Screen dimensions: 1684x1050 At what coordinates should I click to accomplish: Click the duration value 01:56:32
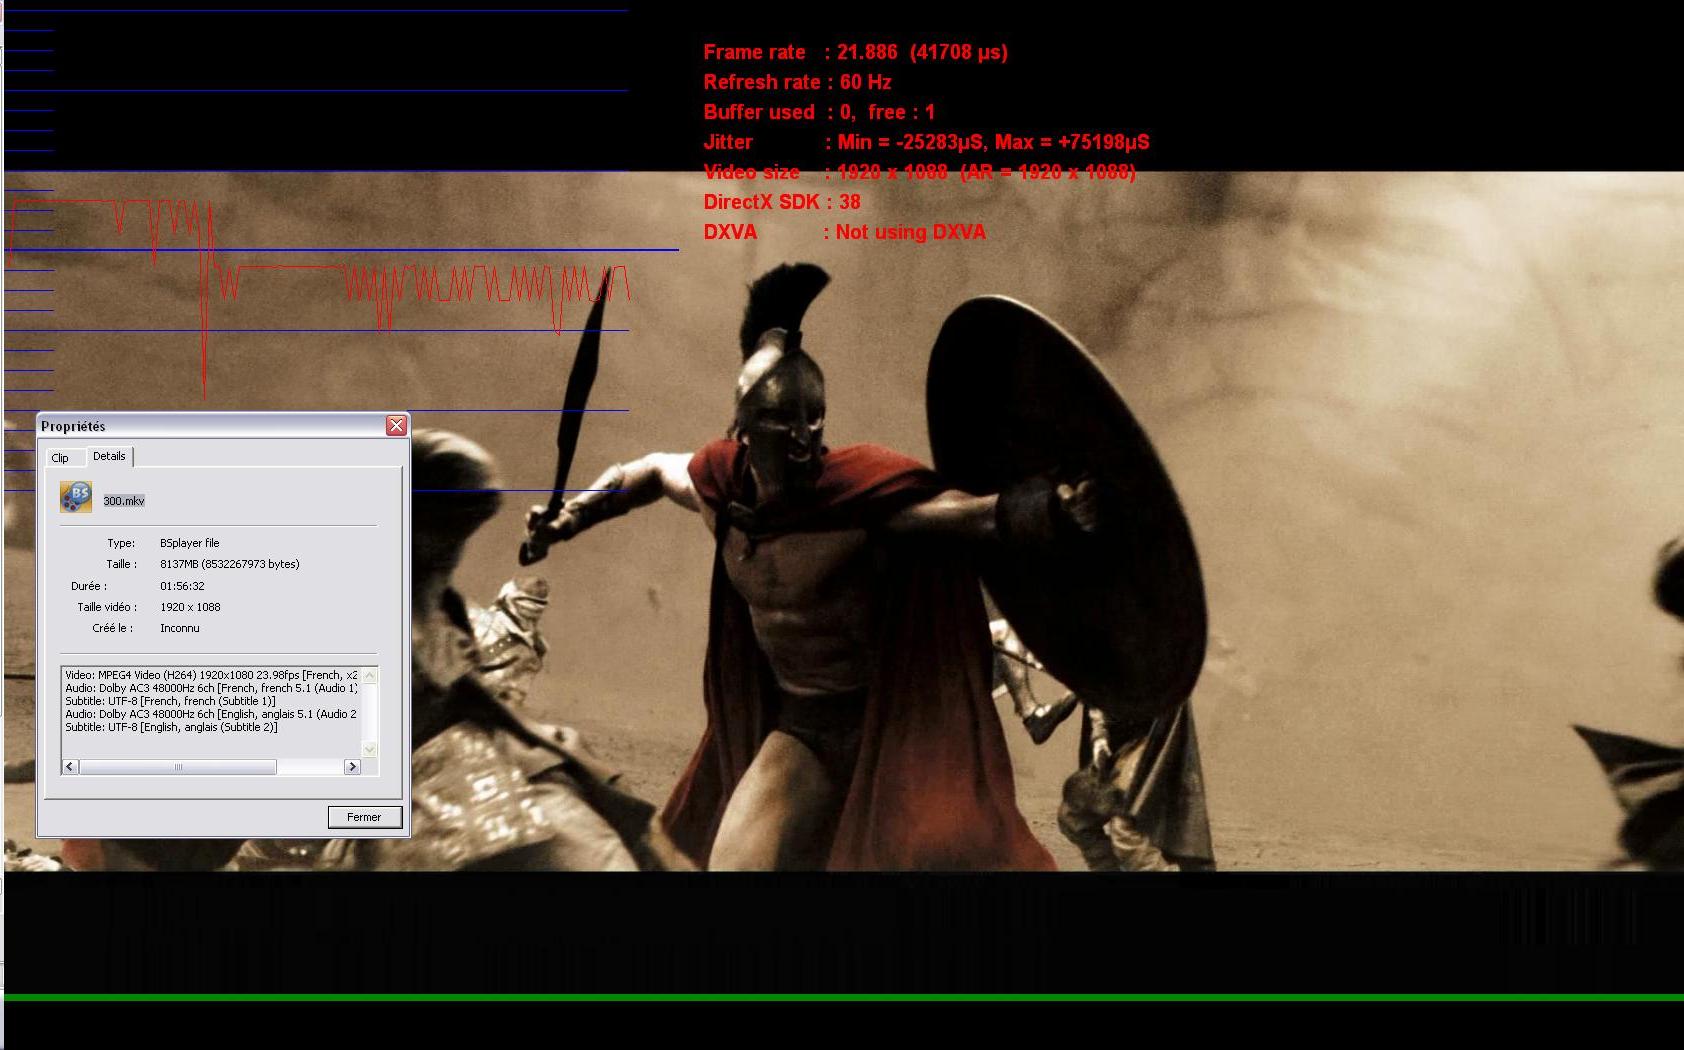[x=182, y=586]
